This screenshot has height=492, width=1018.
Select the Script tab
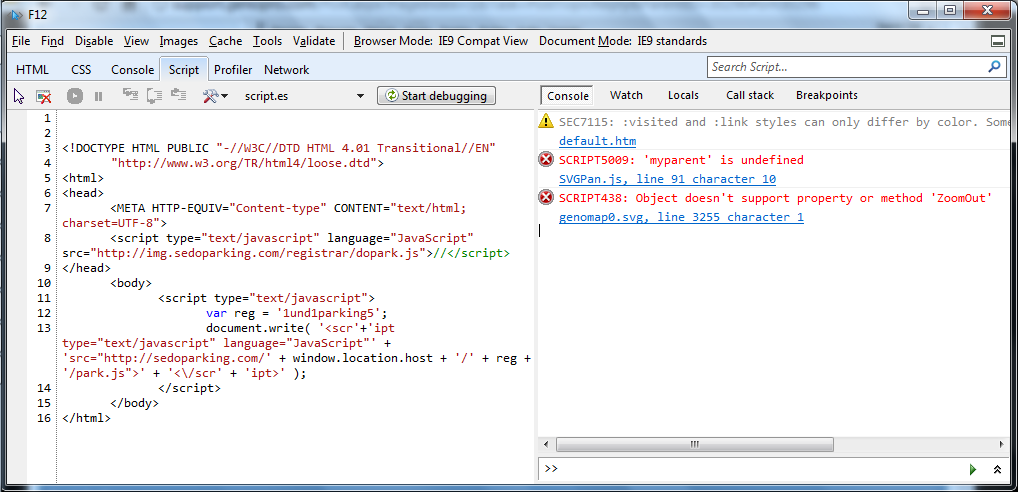pyautogui.click(x=184, y=69)
